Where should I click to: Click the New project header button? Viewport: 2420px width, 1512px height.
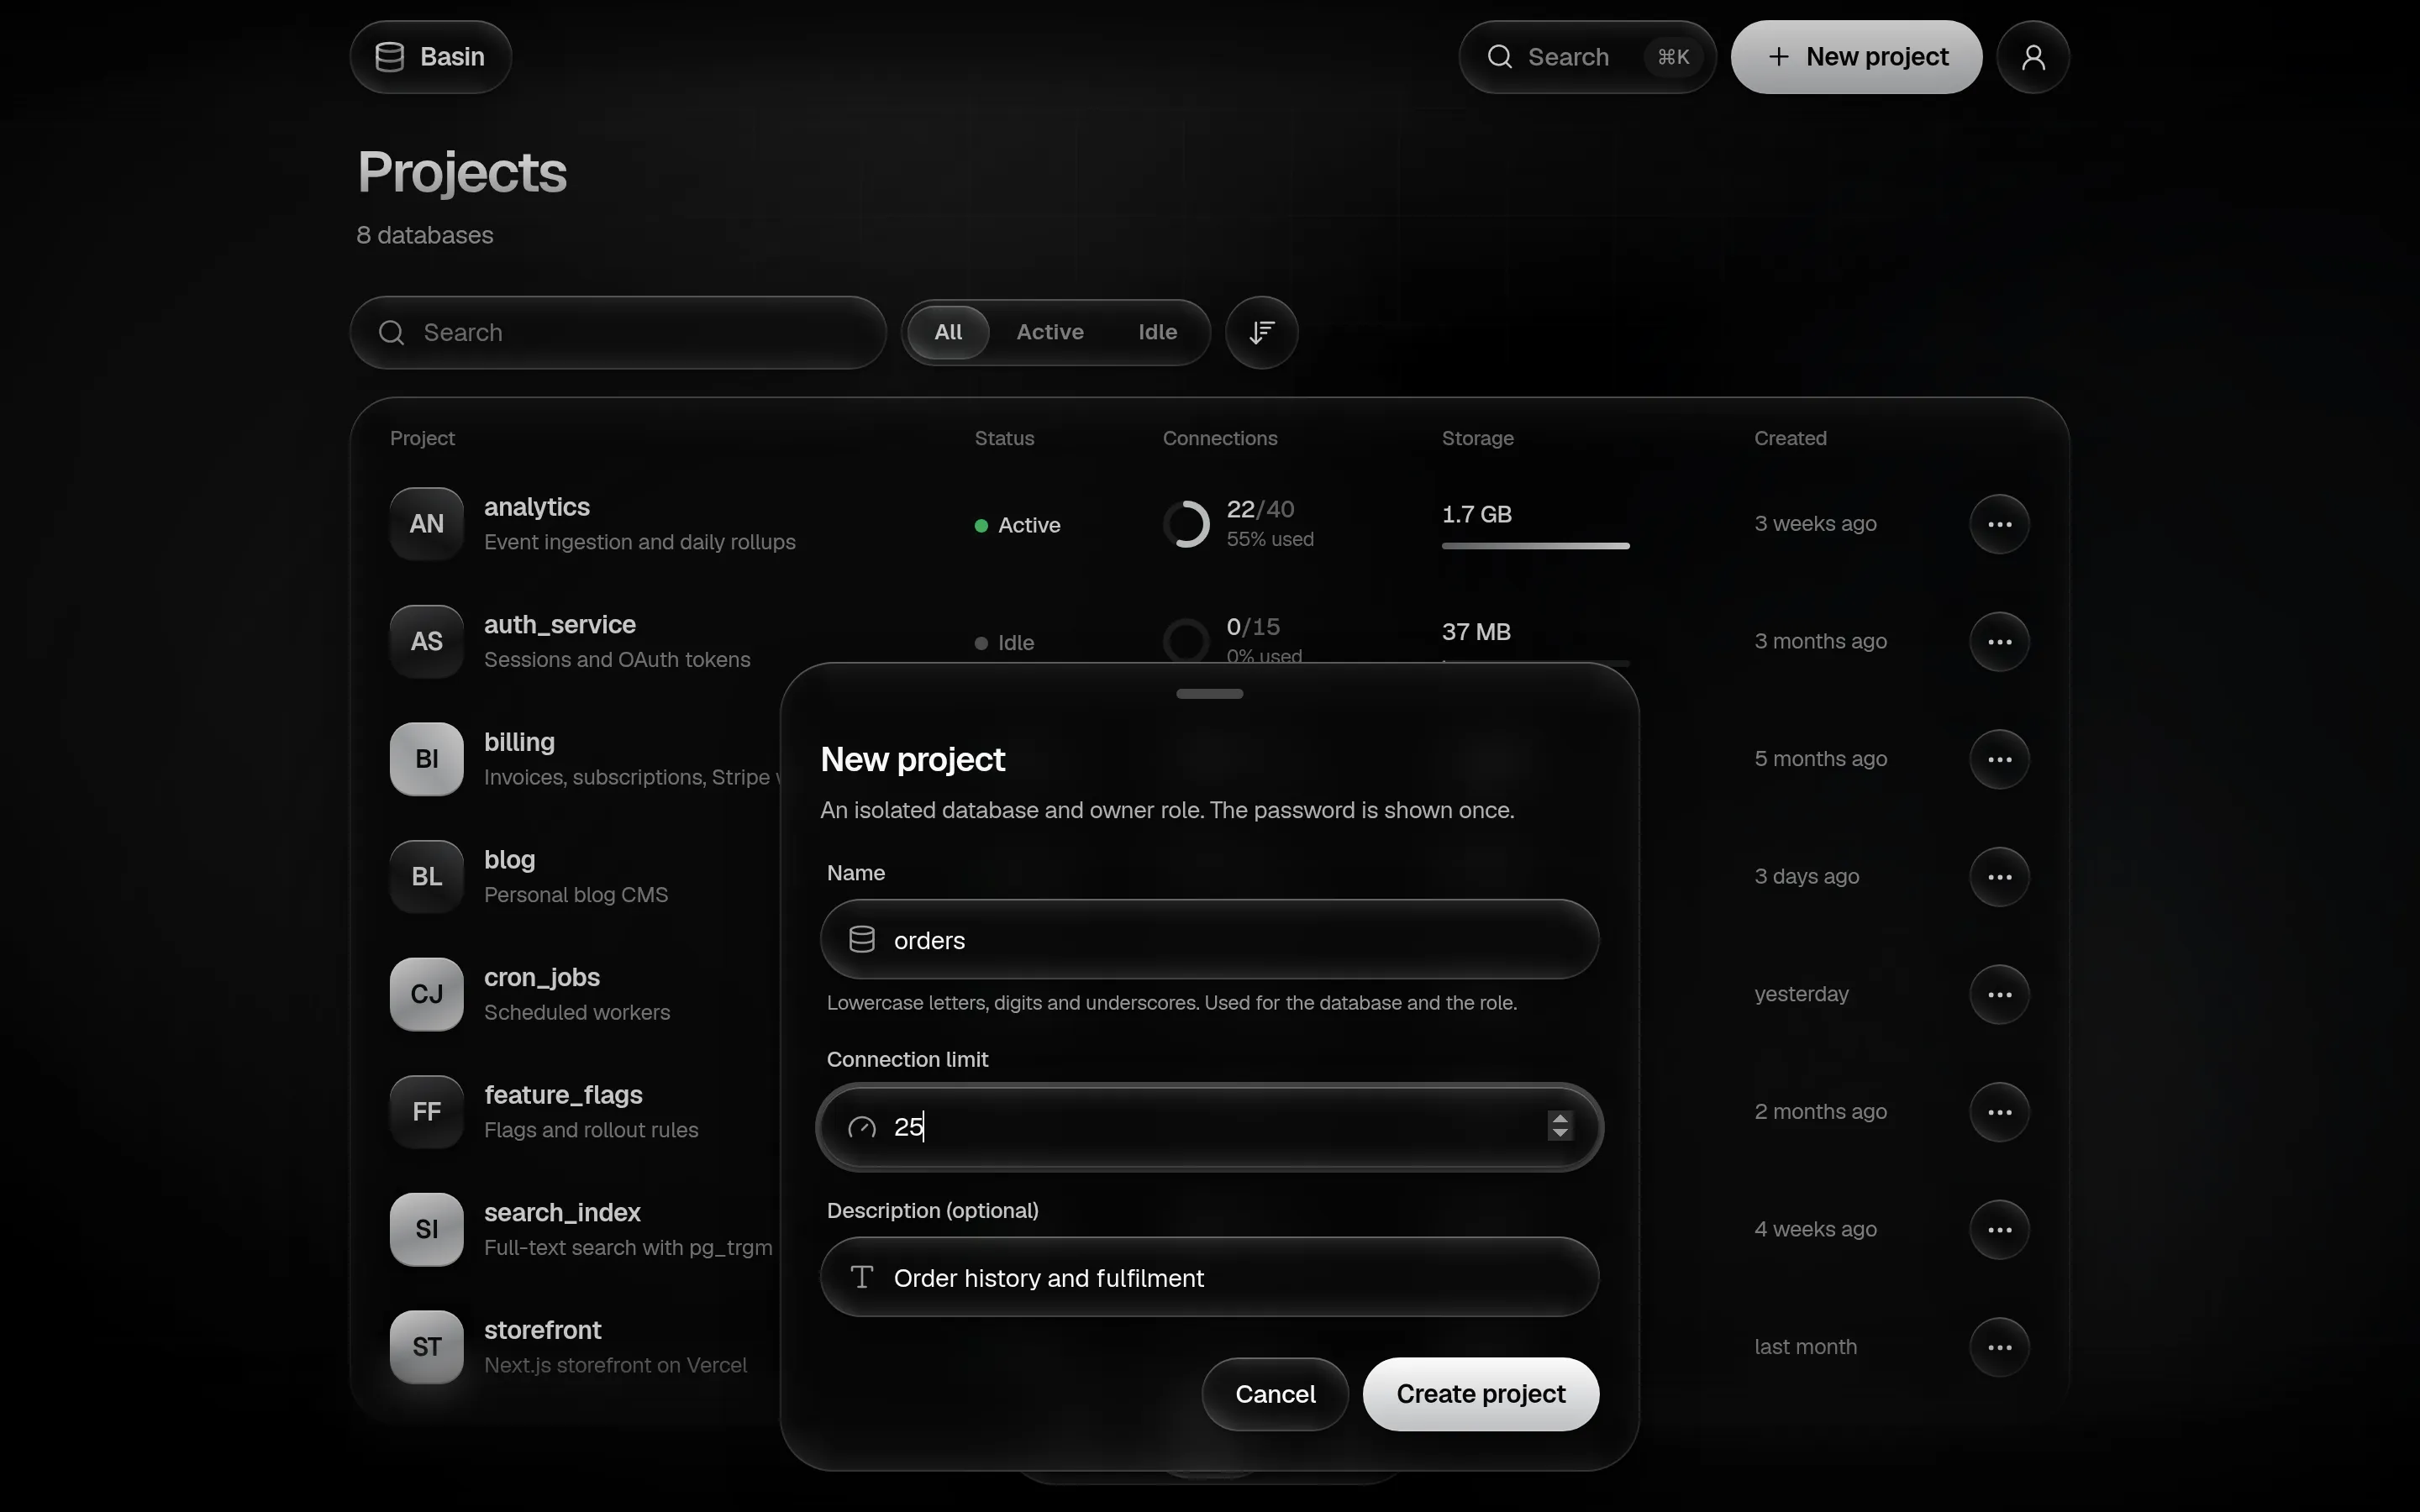(x=1856, y=57)
